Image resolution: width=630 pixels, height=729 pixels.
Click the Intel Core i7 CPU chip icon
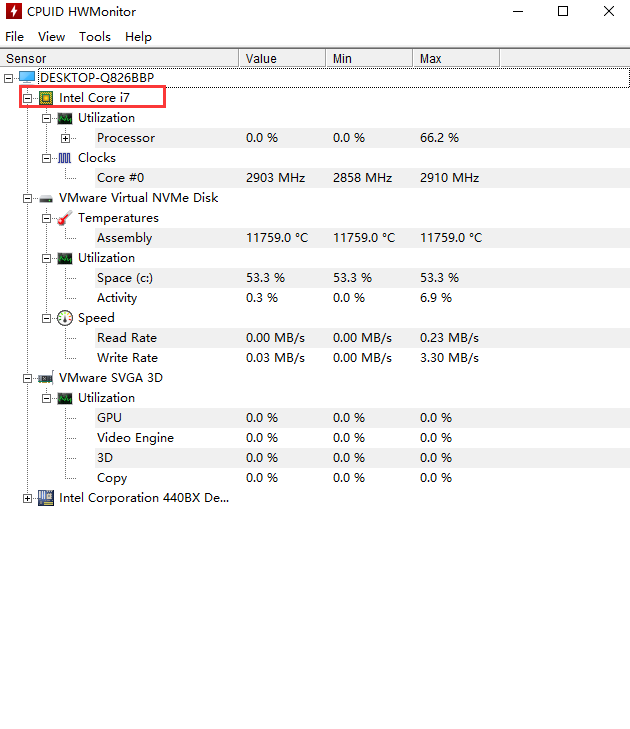coord(46,98)
